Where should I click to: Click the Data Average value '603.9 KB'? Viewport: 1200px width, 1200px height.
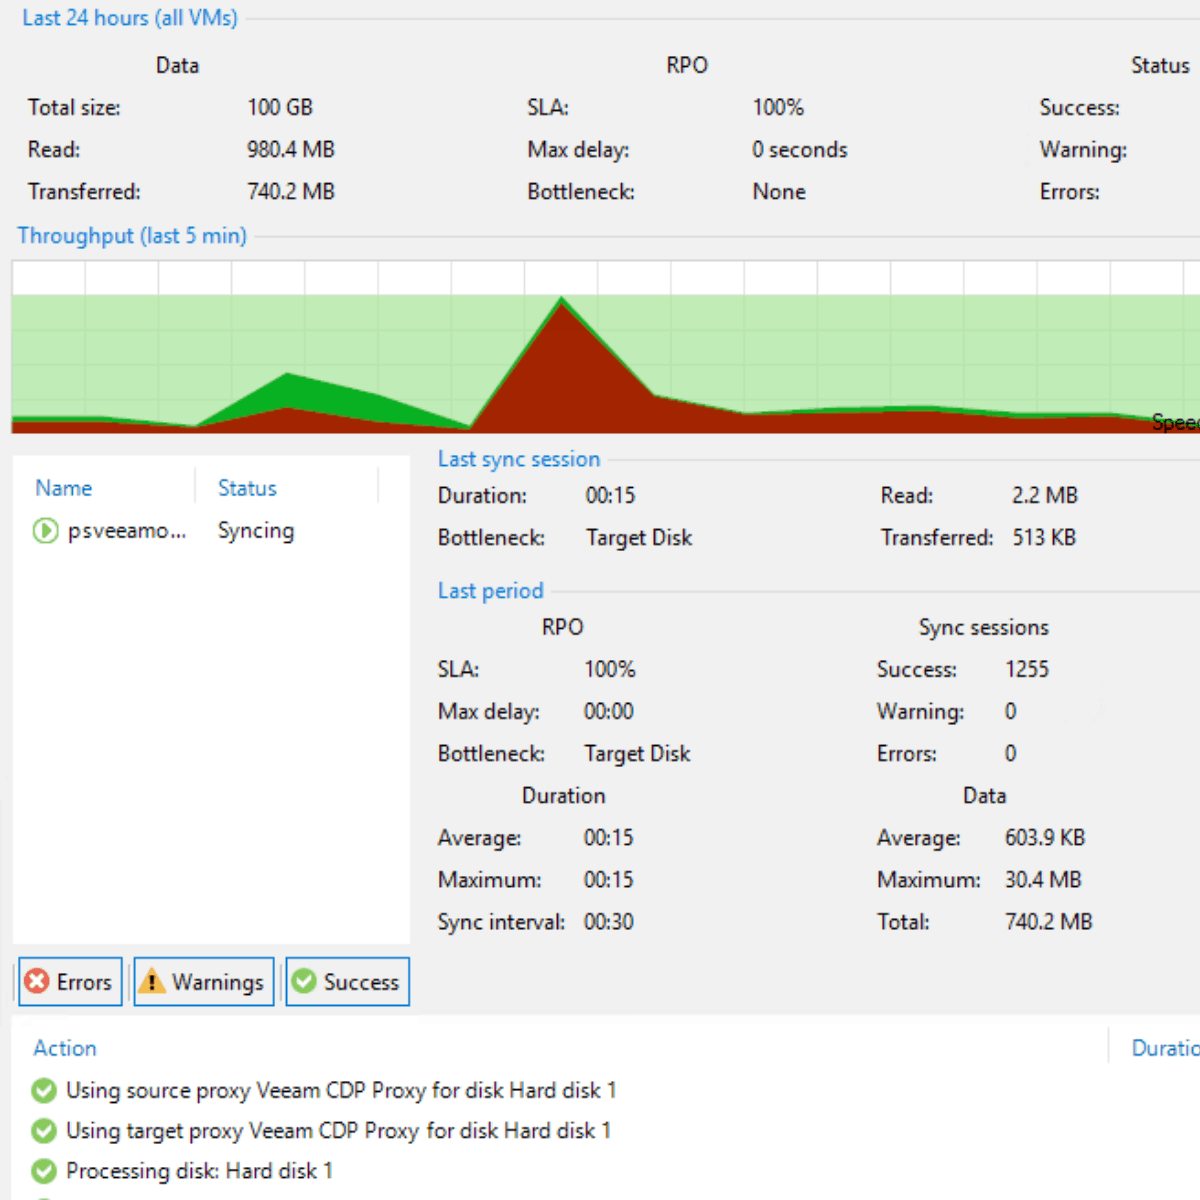(x=1045, y=838)
